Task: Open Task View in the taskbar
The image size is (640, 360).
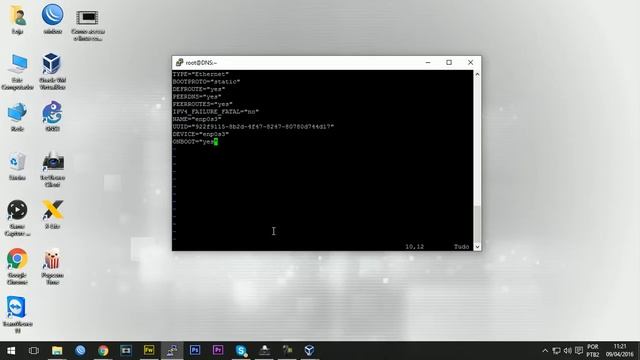Action: 34,350
